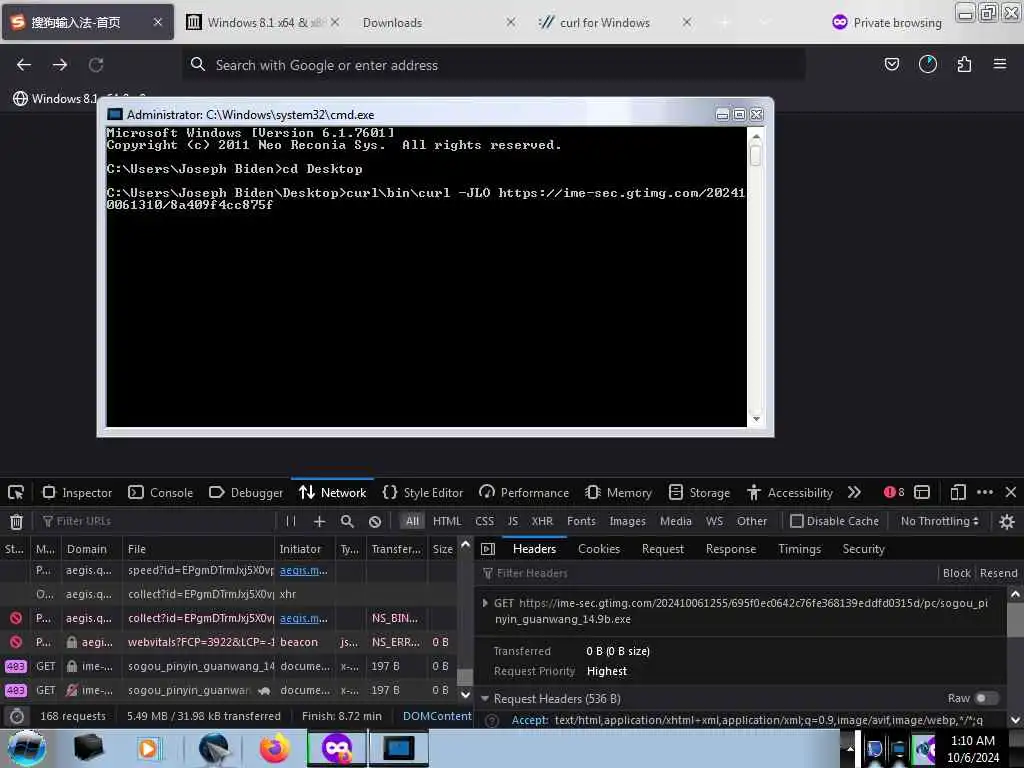The height and width of the screenshot is (768, 1024).
Task: Click the Resend request button
Action: point(999,573)
